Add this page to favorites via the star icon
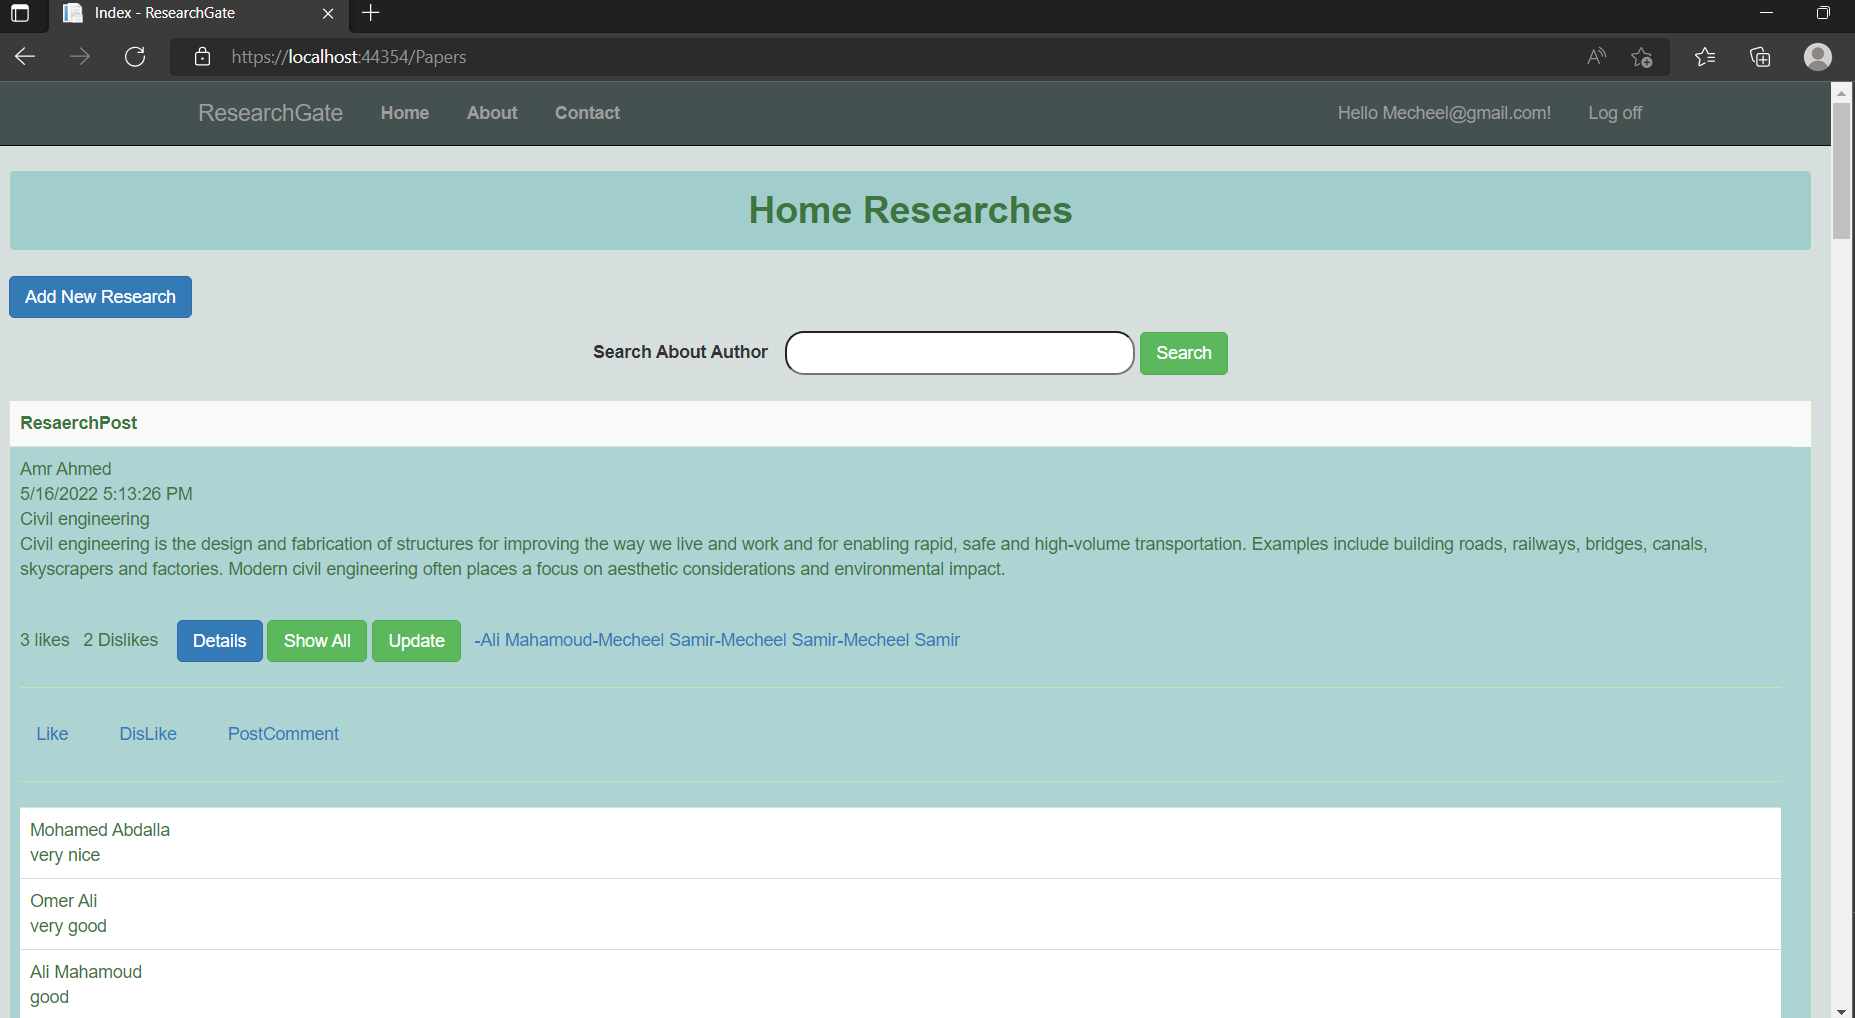1855x1018 pixels. click(x=1642, y=57)
